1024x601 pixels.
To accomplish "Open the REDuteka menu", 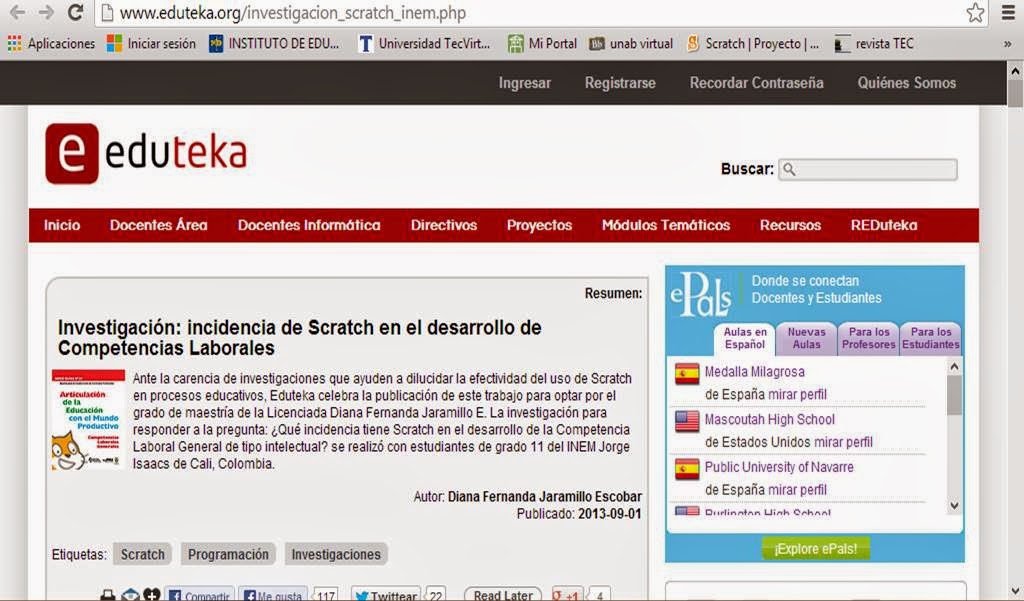I will [x=884, y=225].
